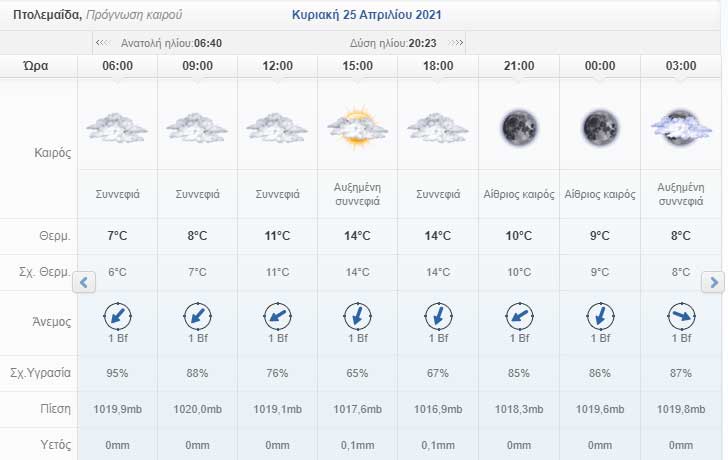
Task: Click the 14°C temperature at 18:00
Action: 437,236
